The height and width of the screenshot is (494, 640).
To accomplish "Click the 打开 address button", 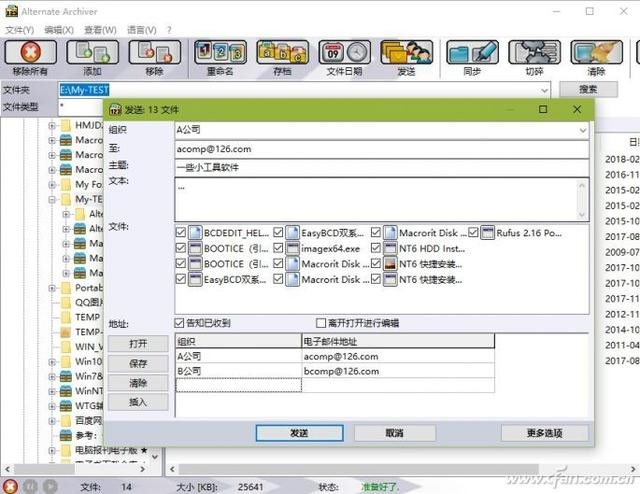I will coord(138,343).
